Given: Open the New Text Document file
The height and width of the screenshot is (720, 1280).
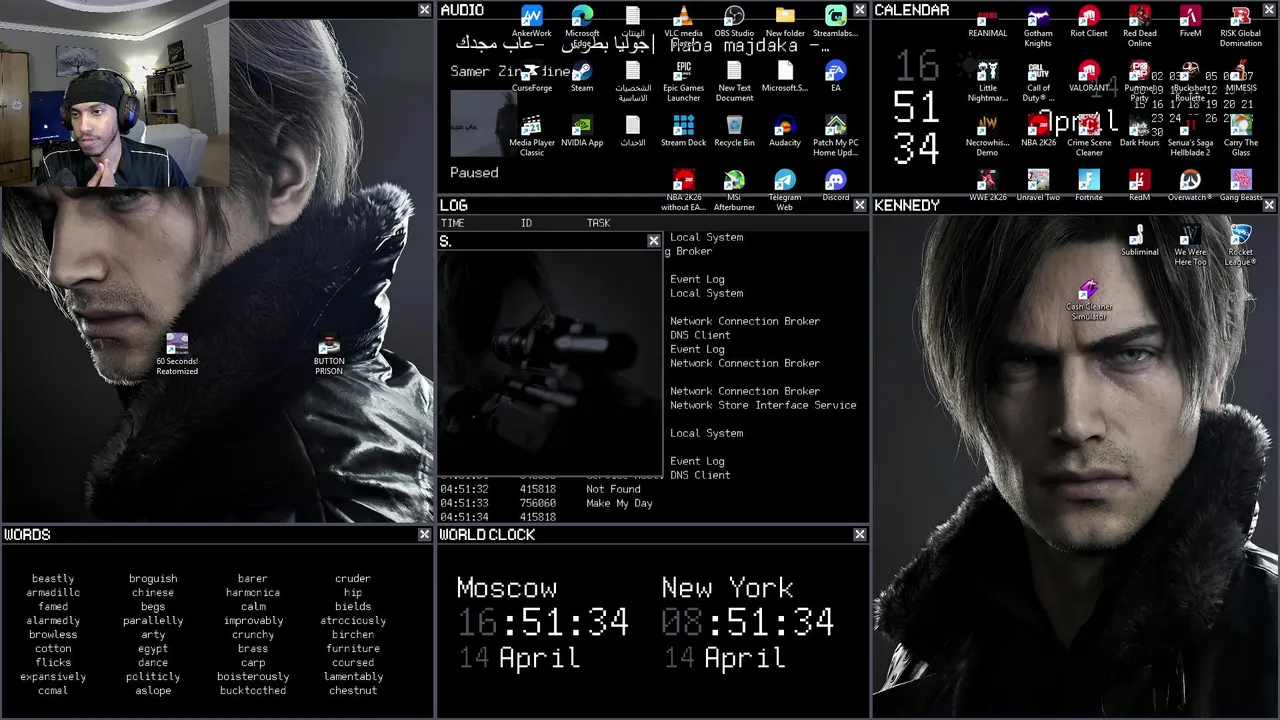Looking at the screenshot, I should (x=734, y=81).
